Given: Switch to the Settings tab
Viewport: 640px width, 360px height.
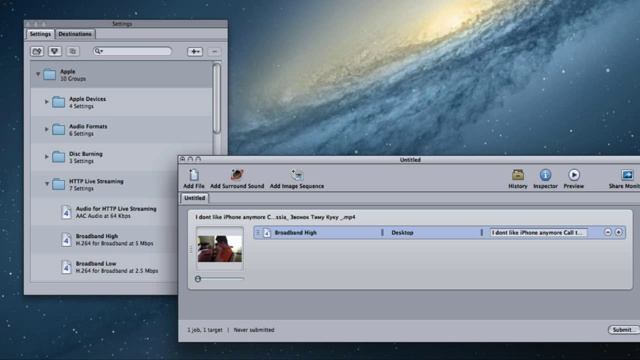Looking at the screenshot, I should [40, 34].
